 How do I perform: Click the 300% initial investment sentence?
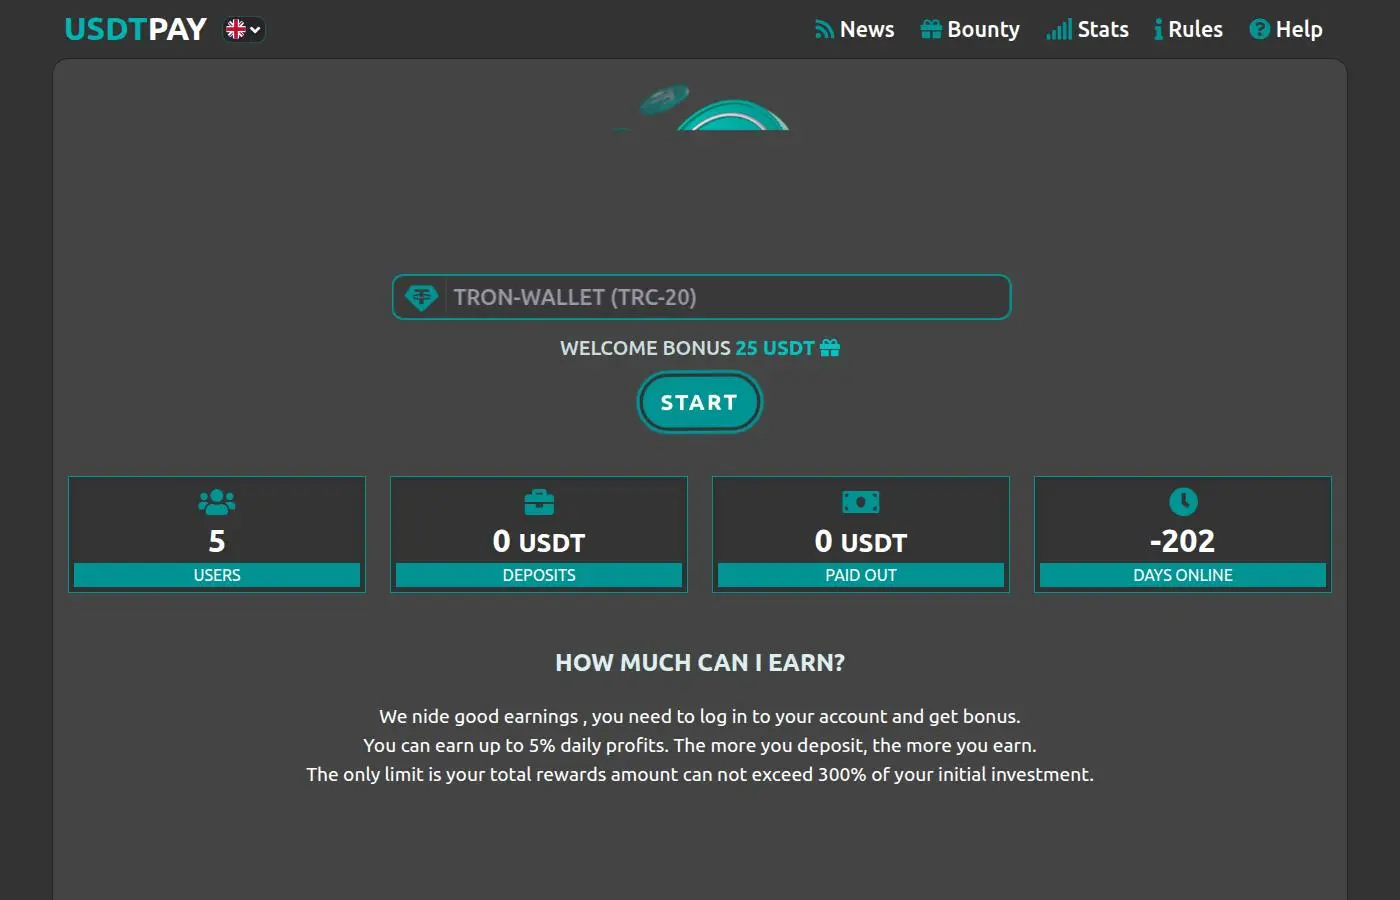point(700,774)
